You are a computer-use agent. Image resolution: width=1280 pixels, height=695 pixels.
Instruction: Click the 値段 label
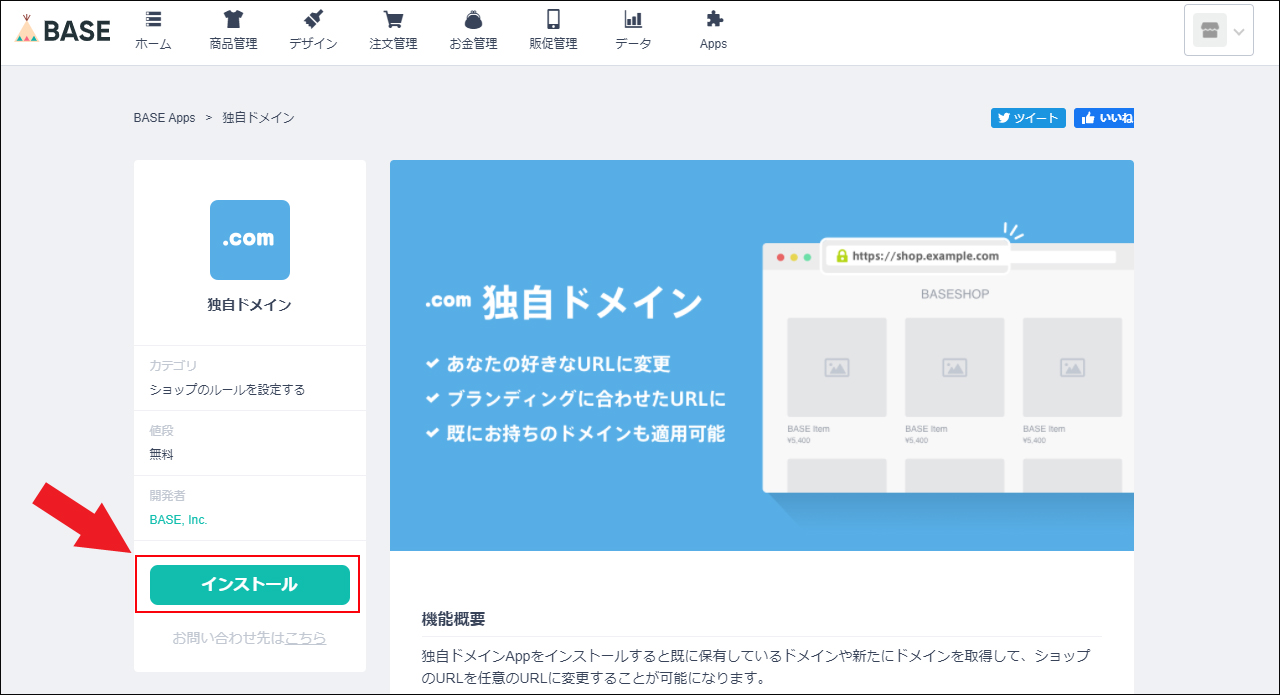click(x=161, y=431)
